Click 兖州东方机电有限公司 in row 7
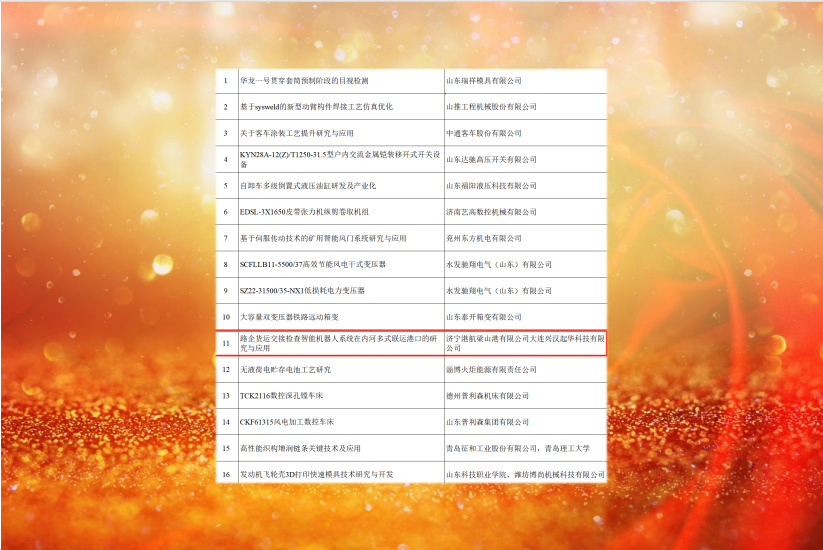This screenshot has width=823, height=550. click(484, 238)
